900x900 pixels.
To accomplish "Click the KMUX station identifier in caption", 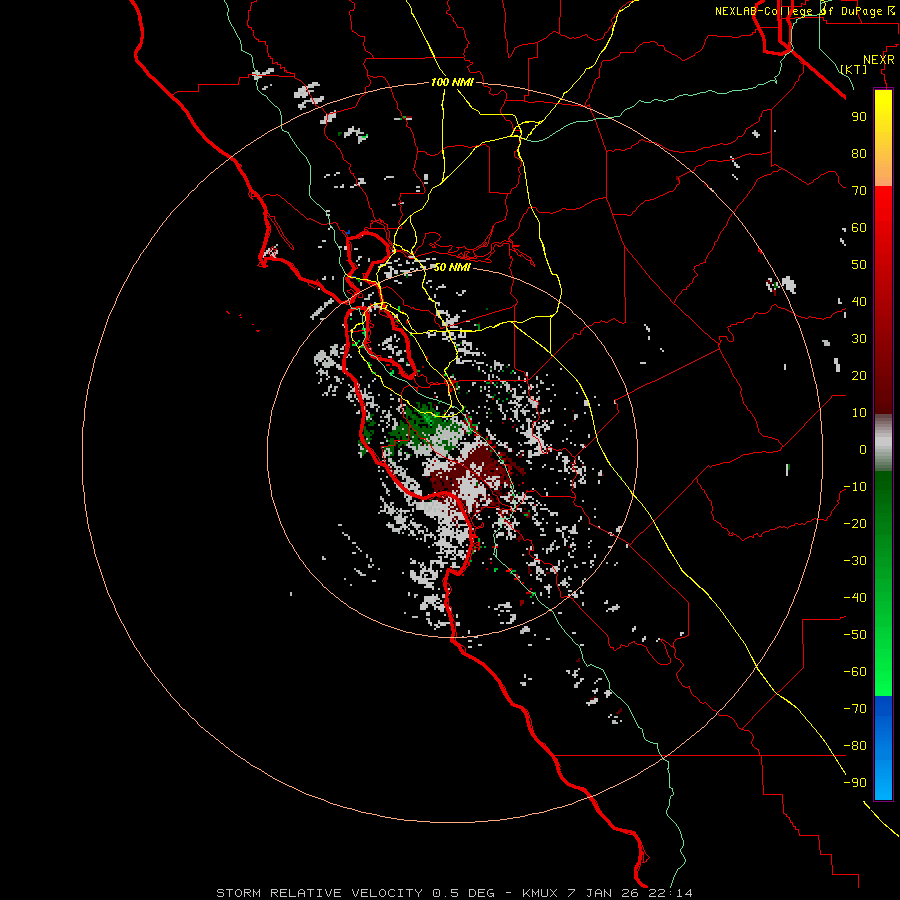I will click(x=540, y=893).
